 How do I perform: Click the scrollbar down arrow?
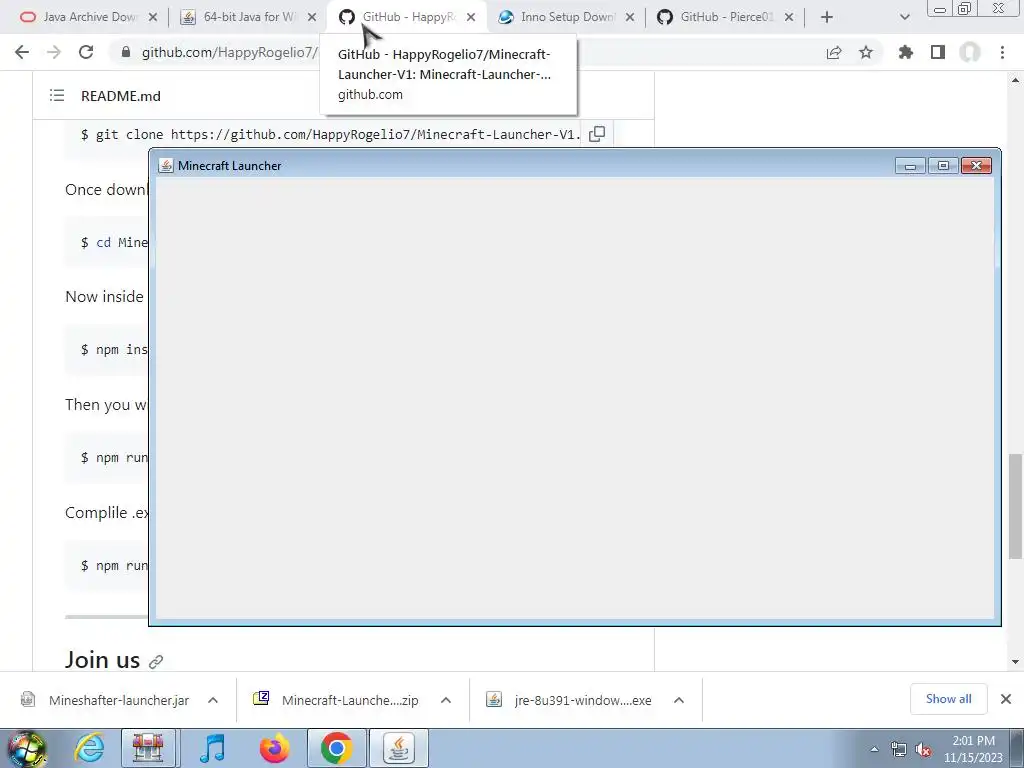[1015, 662]
